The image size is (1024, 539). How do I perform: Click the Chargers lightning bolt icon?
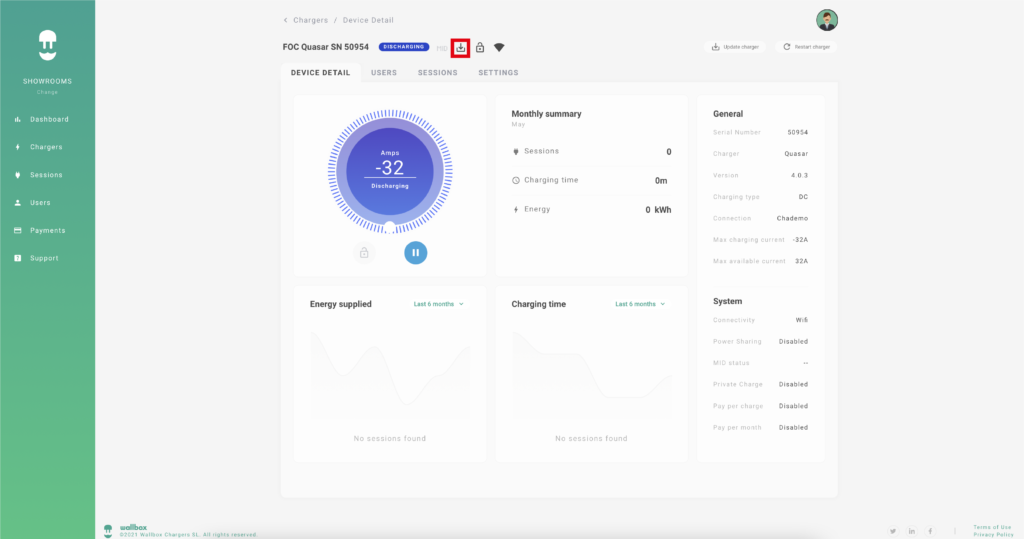pyautogui.click(x=18, y=147)
